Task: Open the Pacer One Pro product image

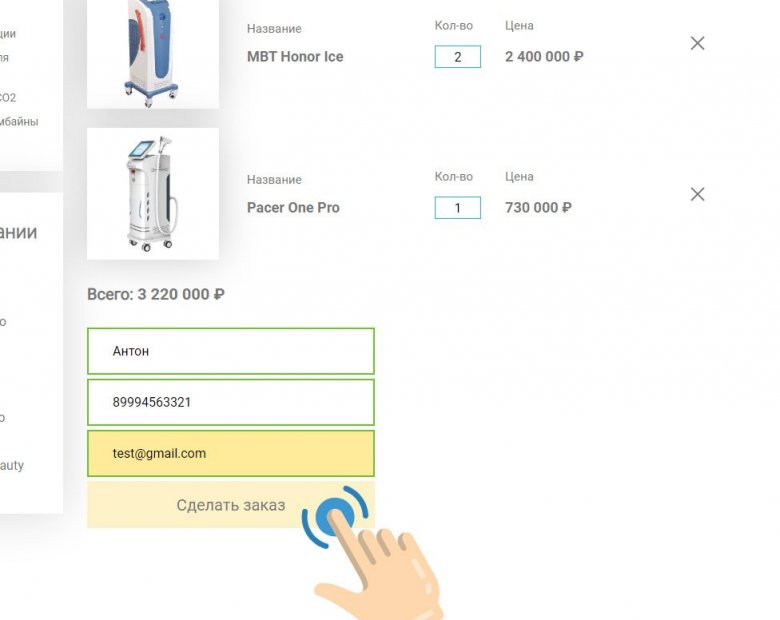Action: pyautogui.click(x=153, y=194)
